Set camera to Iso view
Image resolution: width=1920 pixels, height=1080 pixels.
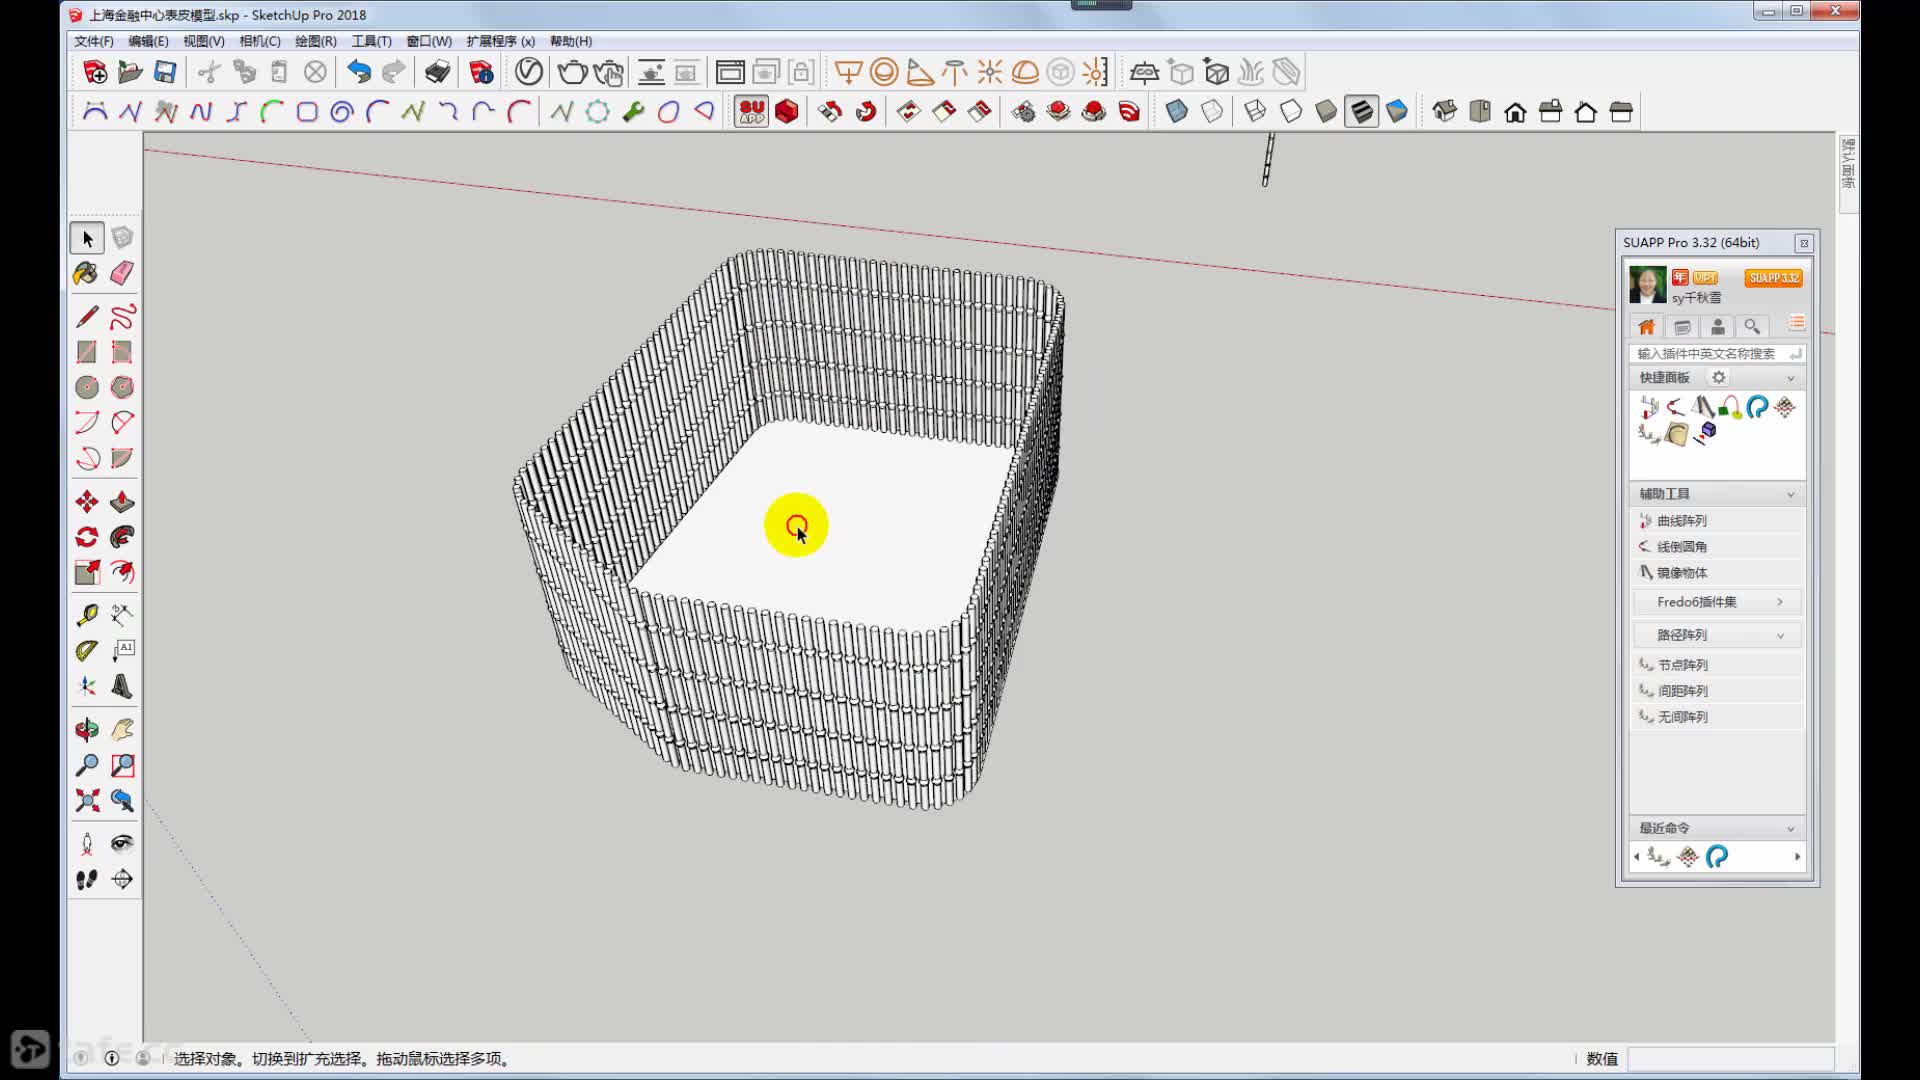point(1444,111)
